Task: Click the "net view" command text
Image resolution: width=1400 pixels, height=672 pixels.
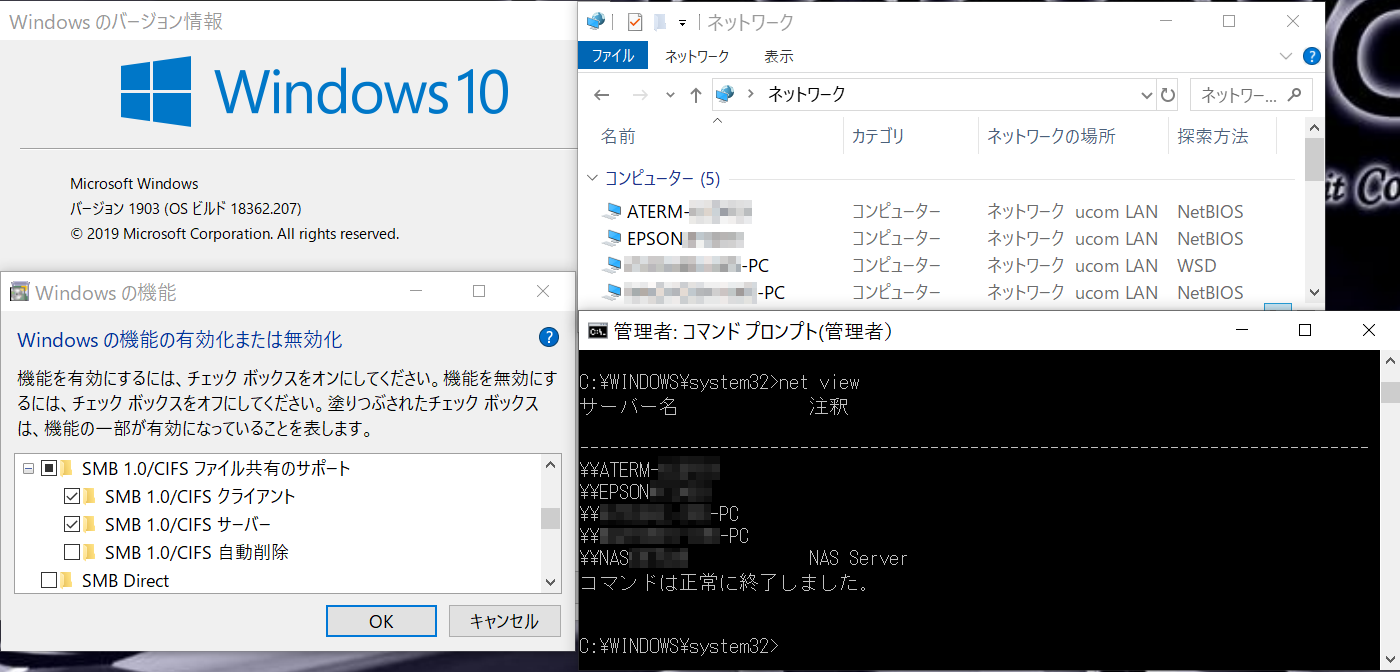Action: click(819, 382)
